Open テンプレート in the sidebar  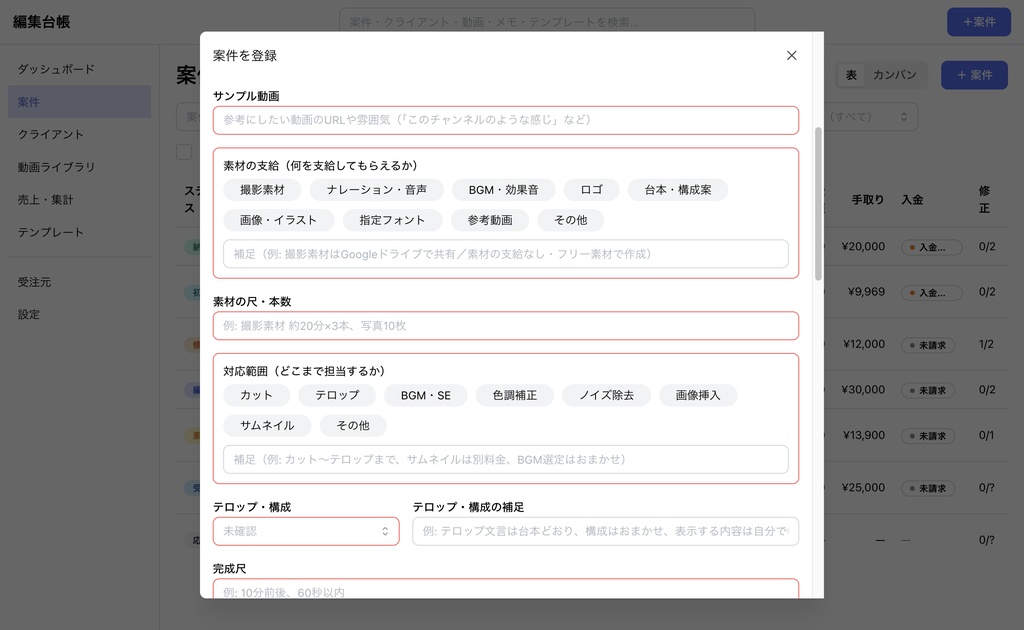[x=79, y=232]
